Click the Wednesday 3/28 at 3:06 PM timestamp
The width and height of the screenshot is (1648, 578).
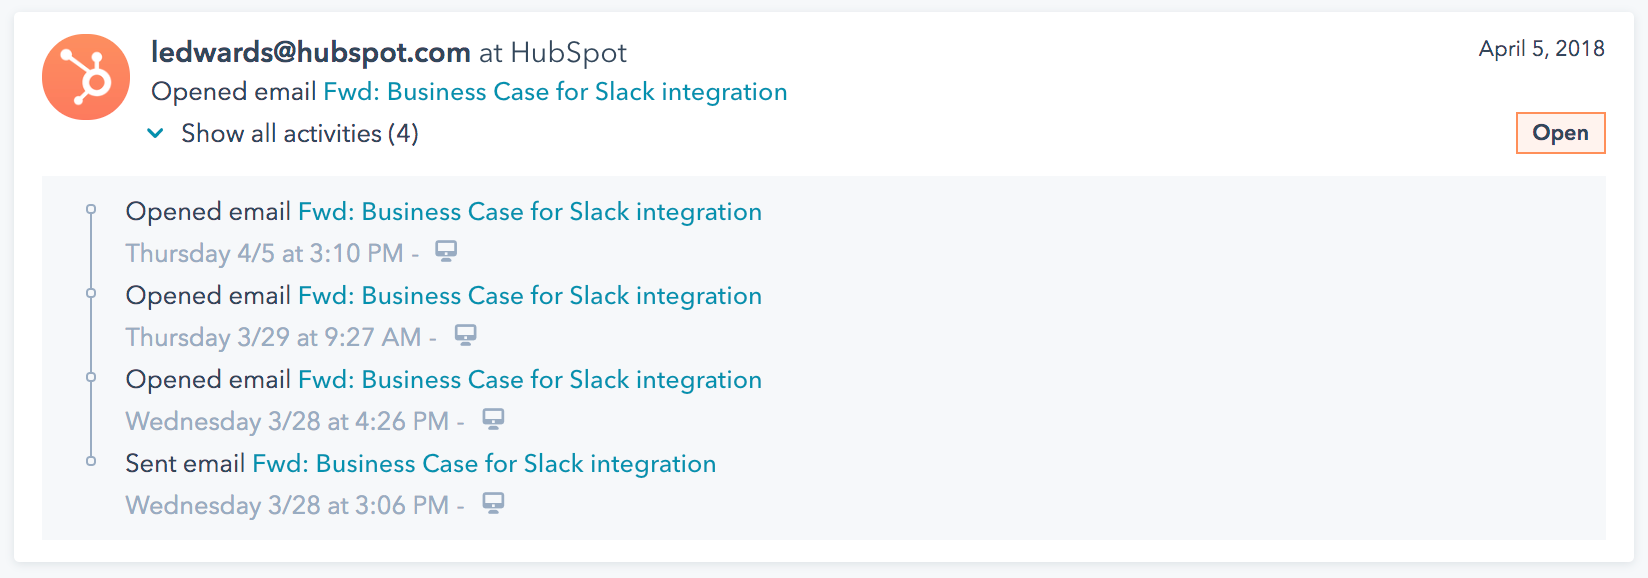[x=287, y=506]
